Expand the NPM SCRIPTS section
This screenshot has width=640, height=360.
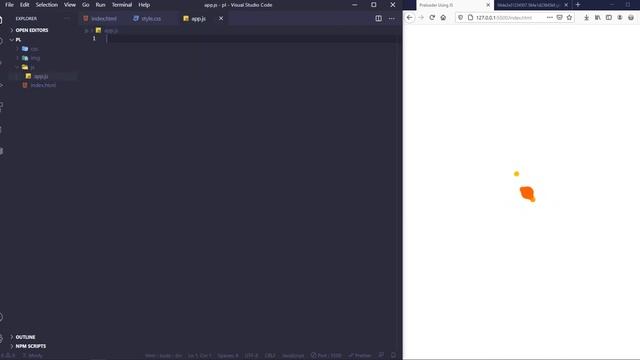tap(31, 346)
